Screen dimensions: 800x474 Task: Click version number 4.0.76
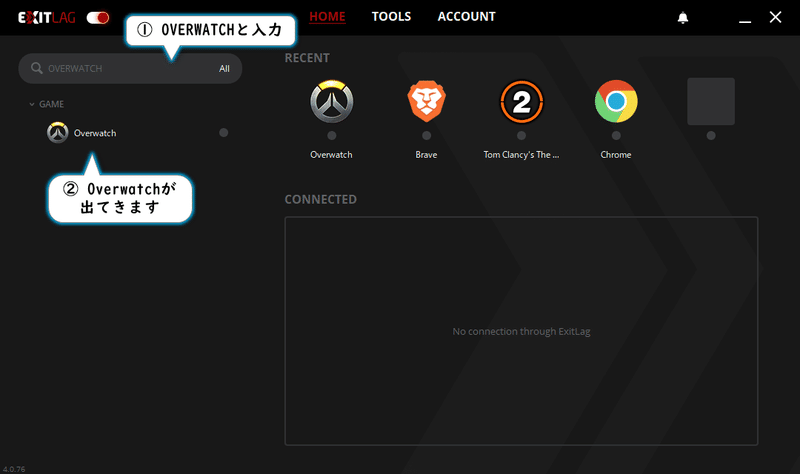tap(14, 469)
